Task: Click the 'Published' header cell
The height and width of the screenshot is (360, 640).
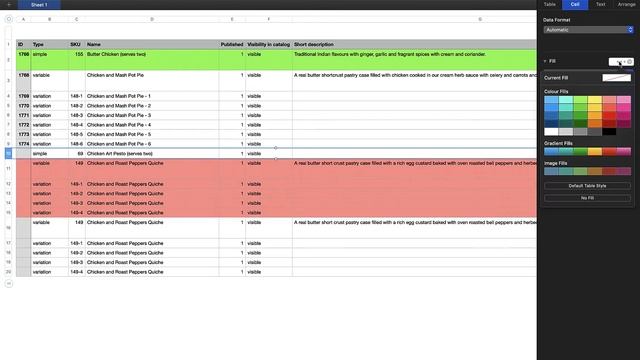Action: pyautogui.click(x=232, y=44)
